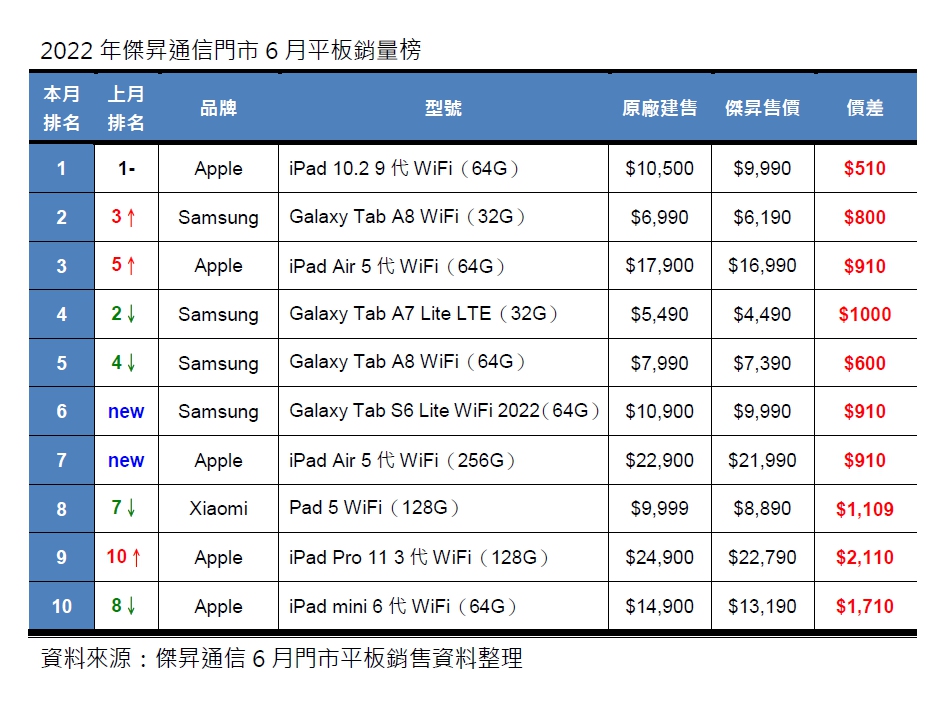Click the '本月排名' column header
This screenshot has height=704, width=940.
(61, 108)
